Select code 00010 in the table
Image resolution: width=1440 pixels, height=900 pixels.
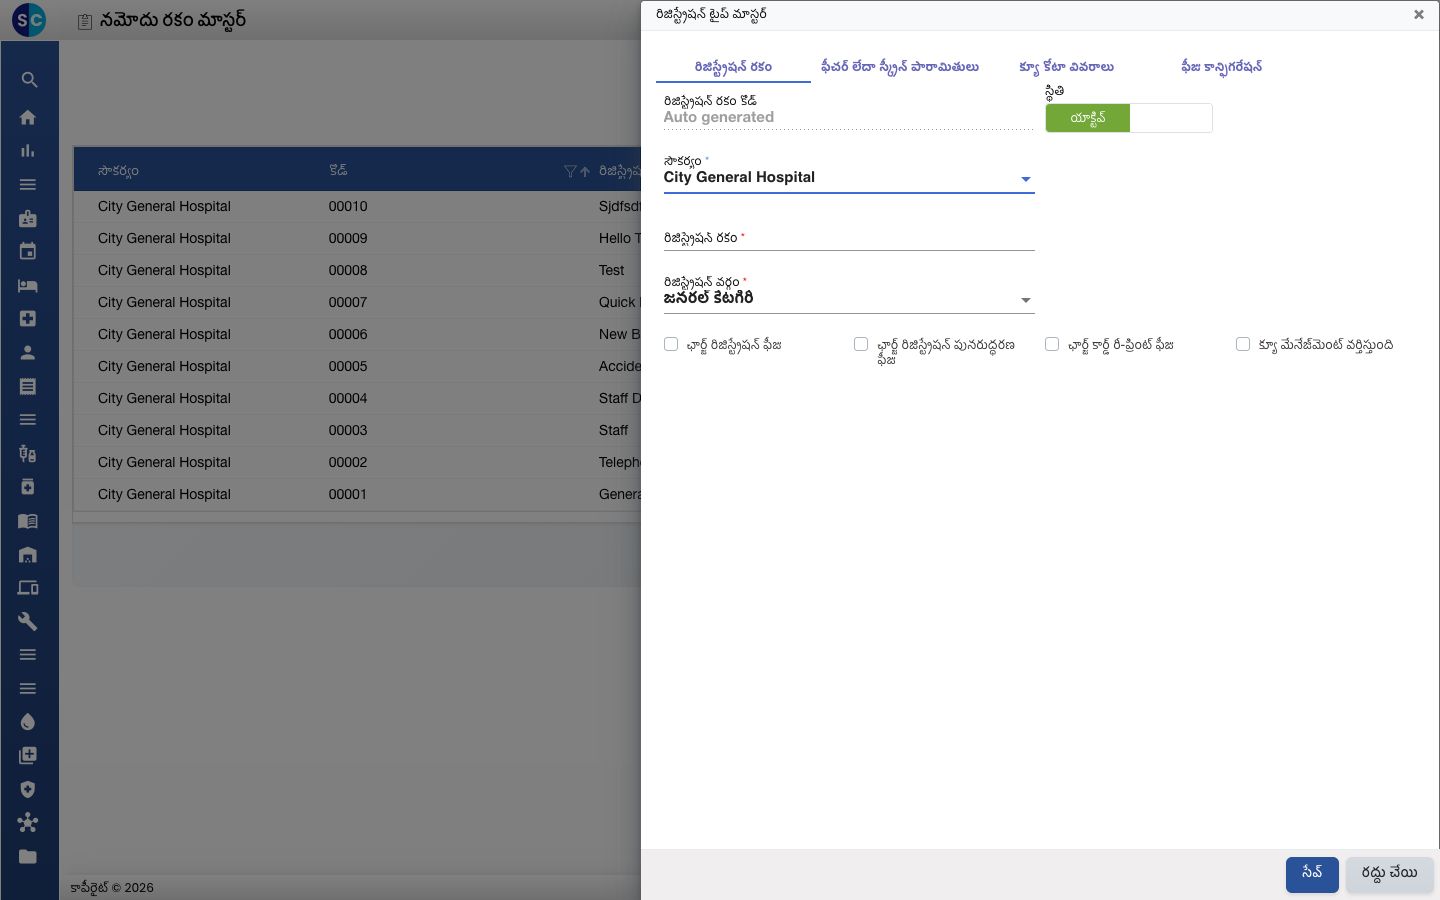coord(348,206)
